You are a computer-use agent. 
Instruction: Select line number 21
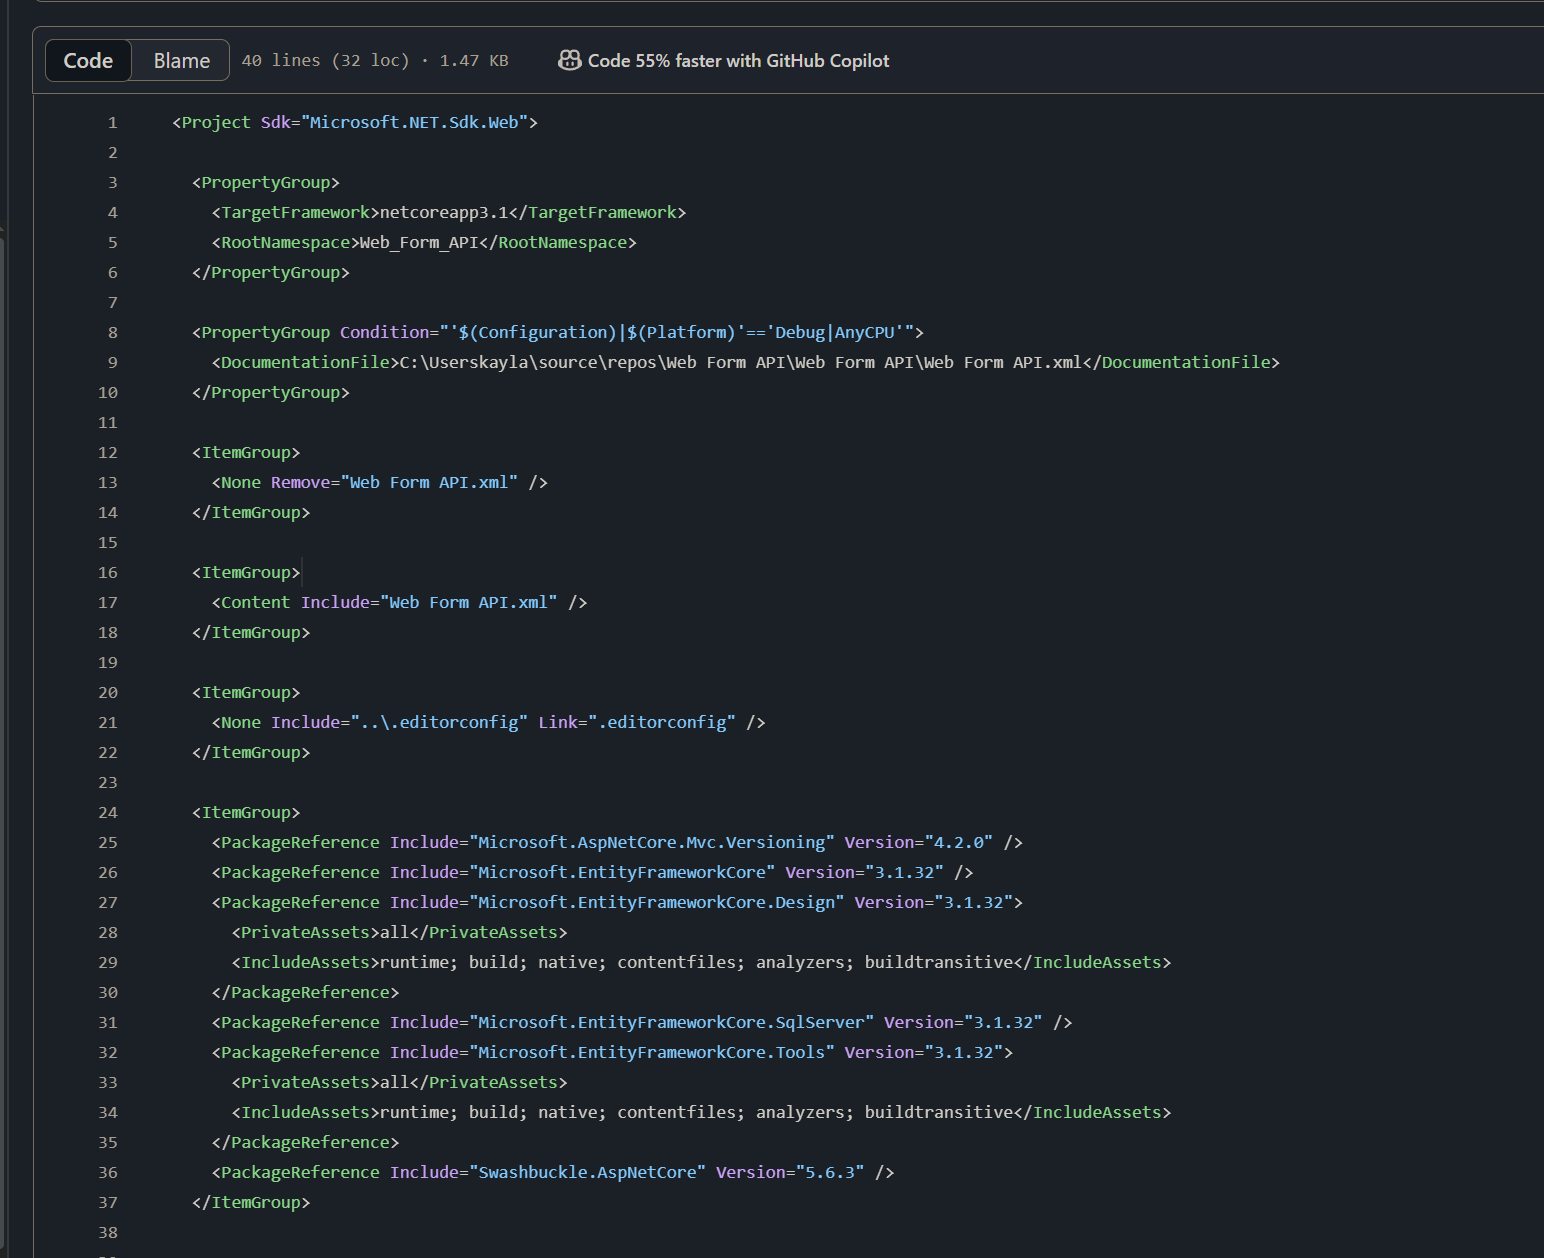[x=108, y=722]
